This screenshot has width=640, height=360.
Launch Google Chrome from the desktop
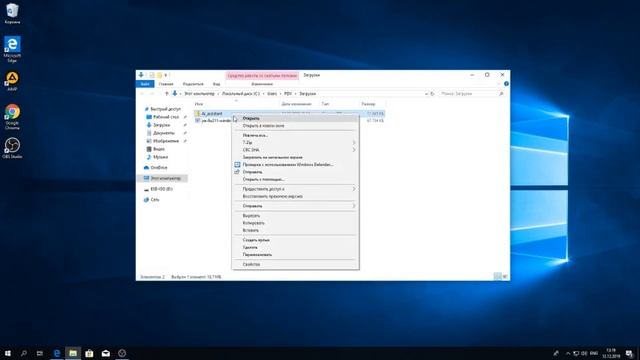(12, 117)
